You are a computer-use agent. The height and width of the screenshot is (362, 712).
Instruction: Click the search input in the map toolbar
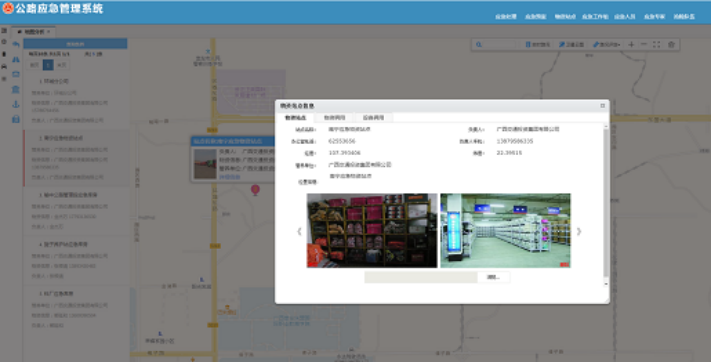coord(499,45)
